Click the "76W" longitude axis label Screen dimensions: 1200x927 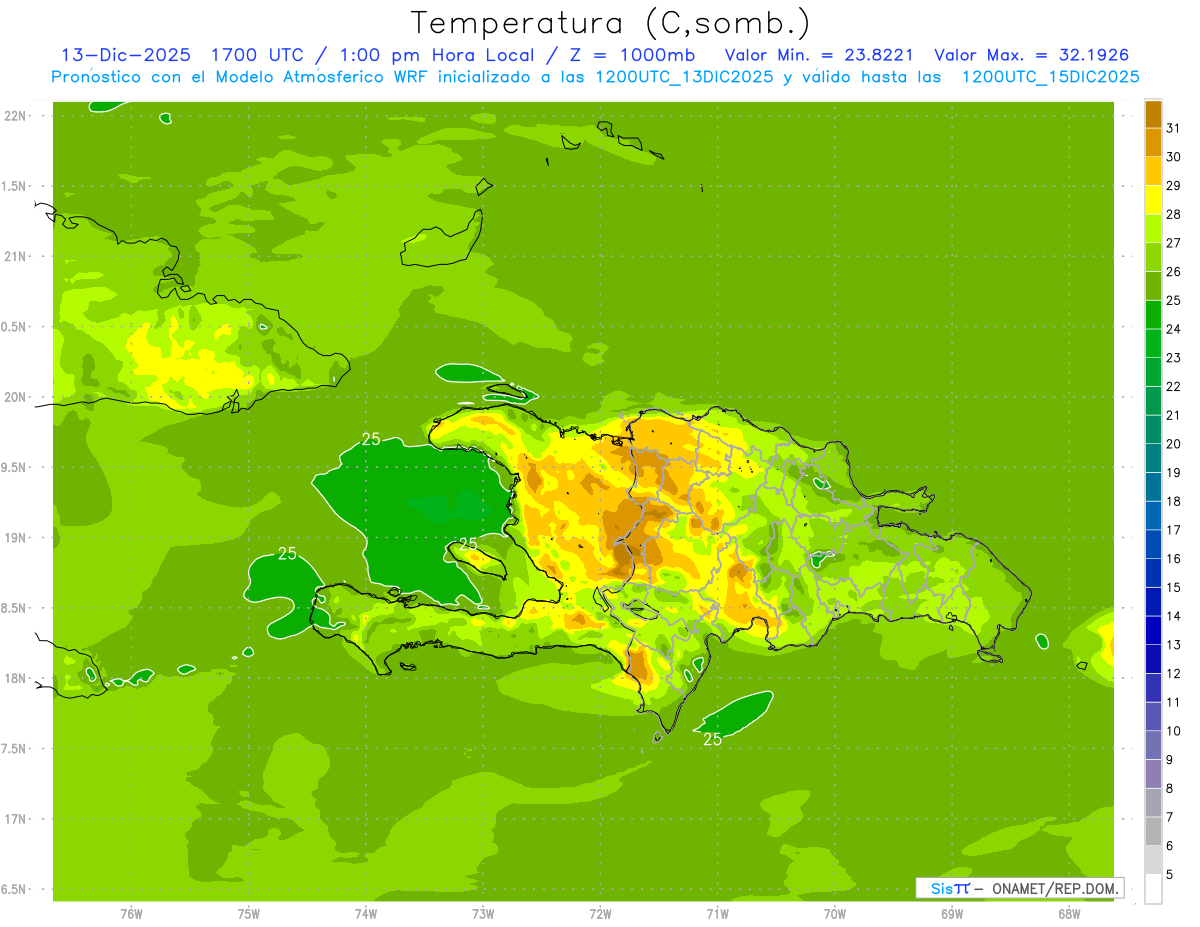click(x=131, y=913)
